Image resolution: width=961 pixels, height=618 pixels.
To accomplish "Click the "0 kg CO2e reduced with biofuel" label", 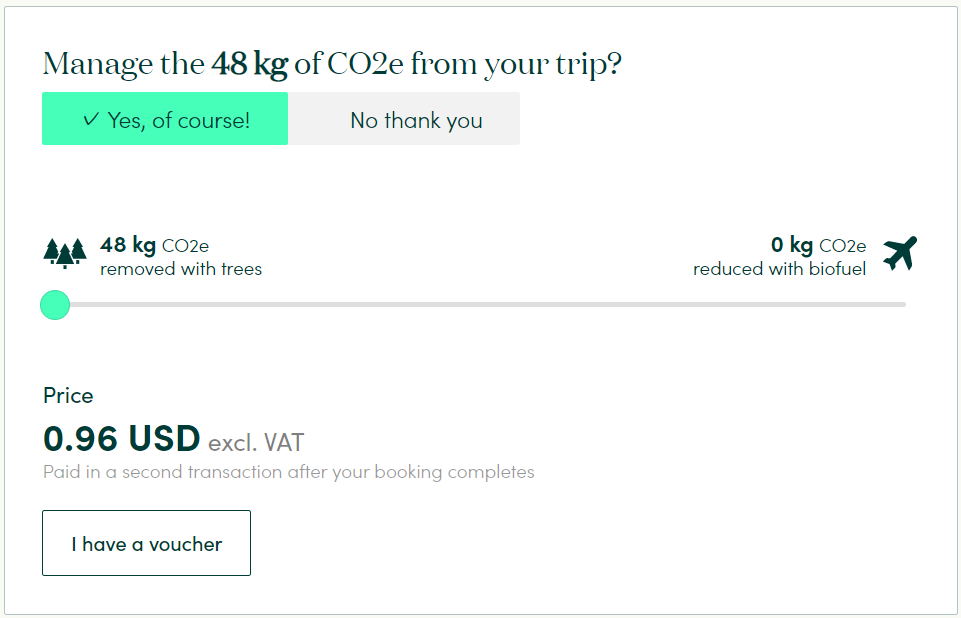I will coord(780,256).
